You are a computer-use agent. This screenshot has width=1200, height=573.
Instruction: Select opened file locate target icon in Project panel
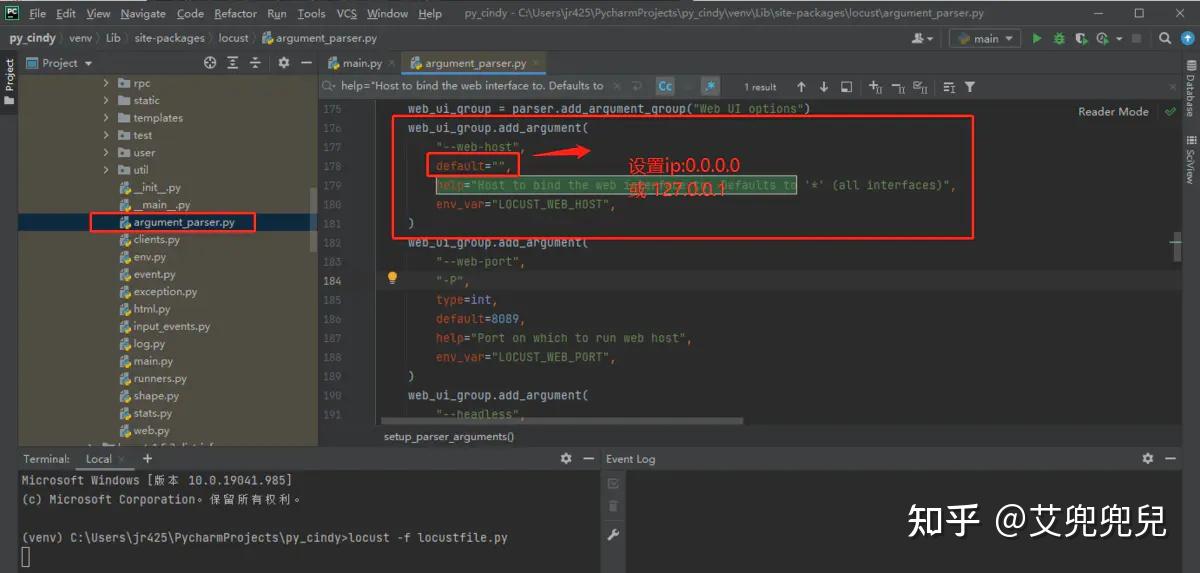pyautogui.click(x=210, y=63)
